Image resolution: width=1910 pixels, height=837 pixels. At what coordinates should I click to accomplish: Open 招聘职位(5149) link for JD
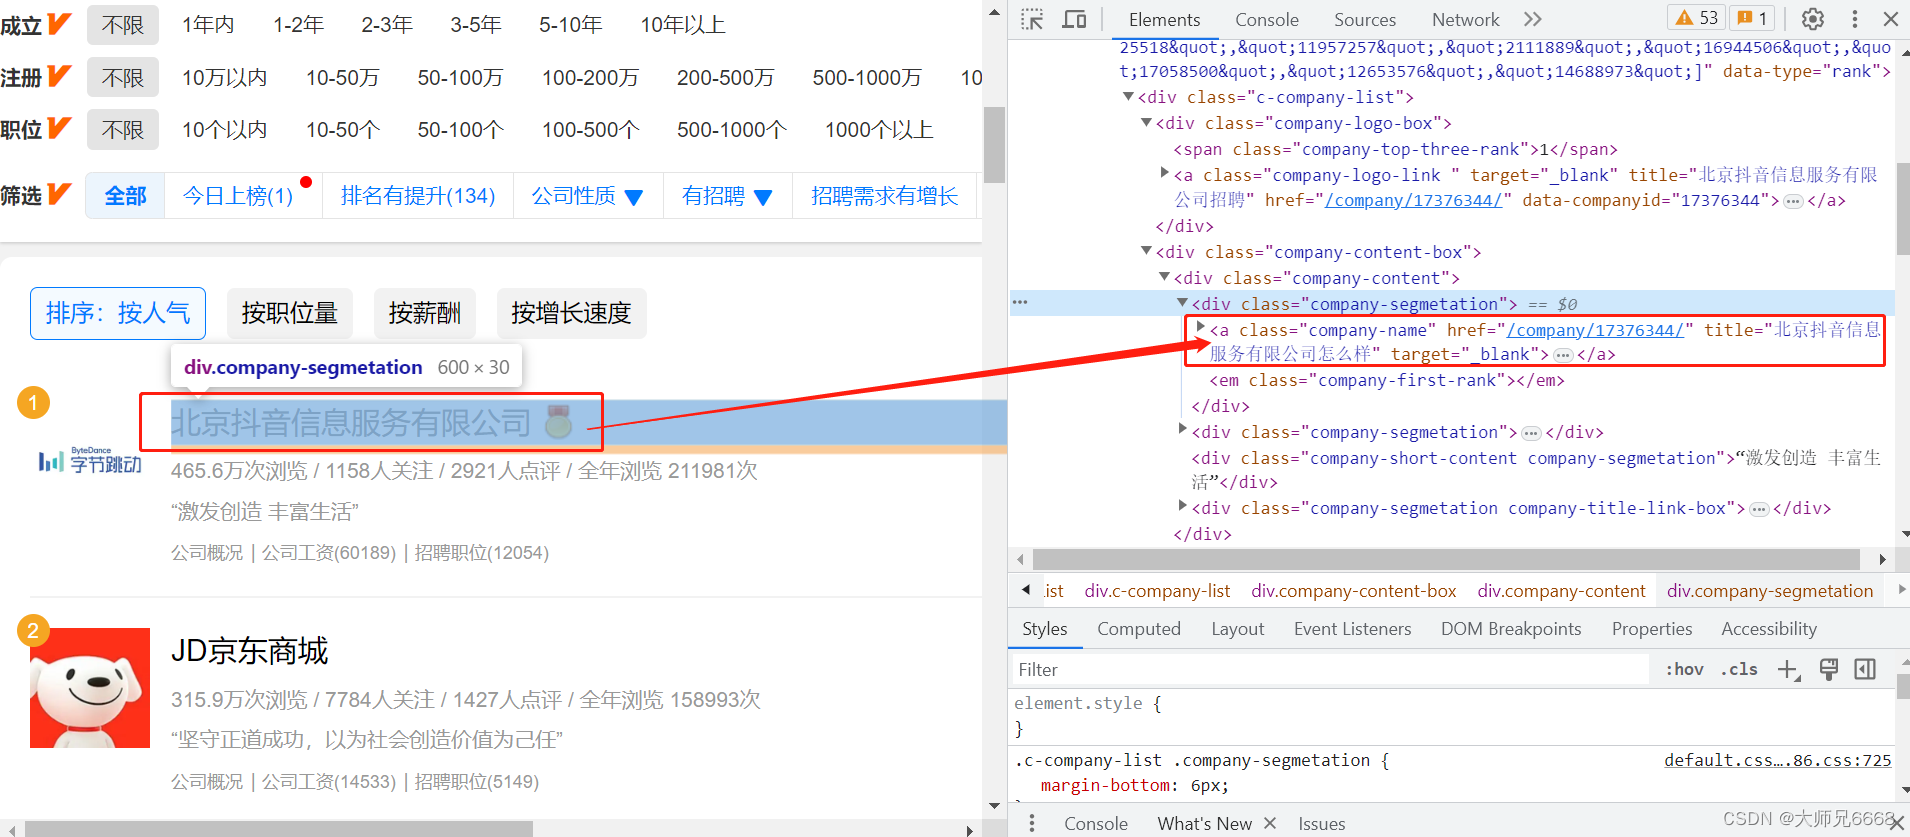[x=477, y=782]
